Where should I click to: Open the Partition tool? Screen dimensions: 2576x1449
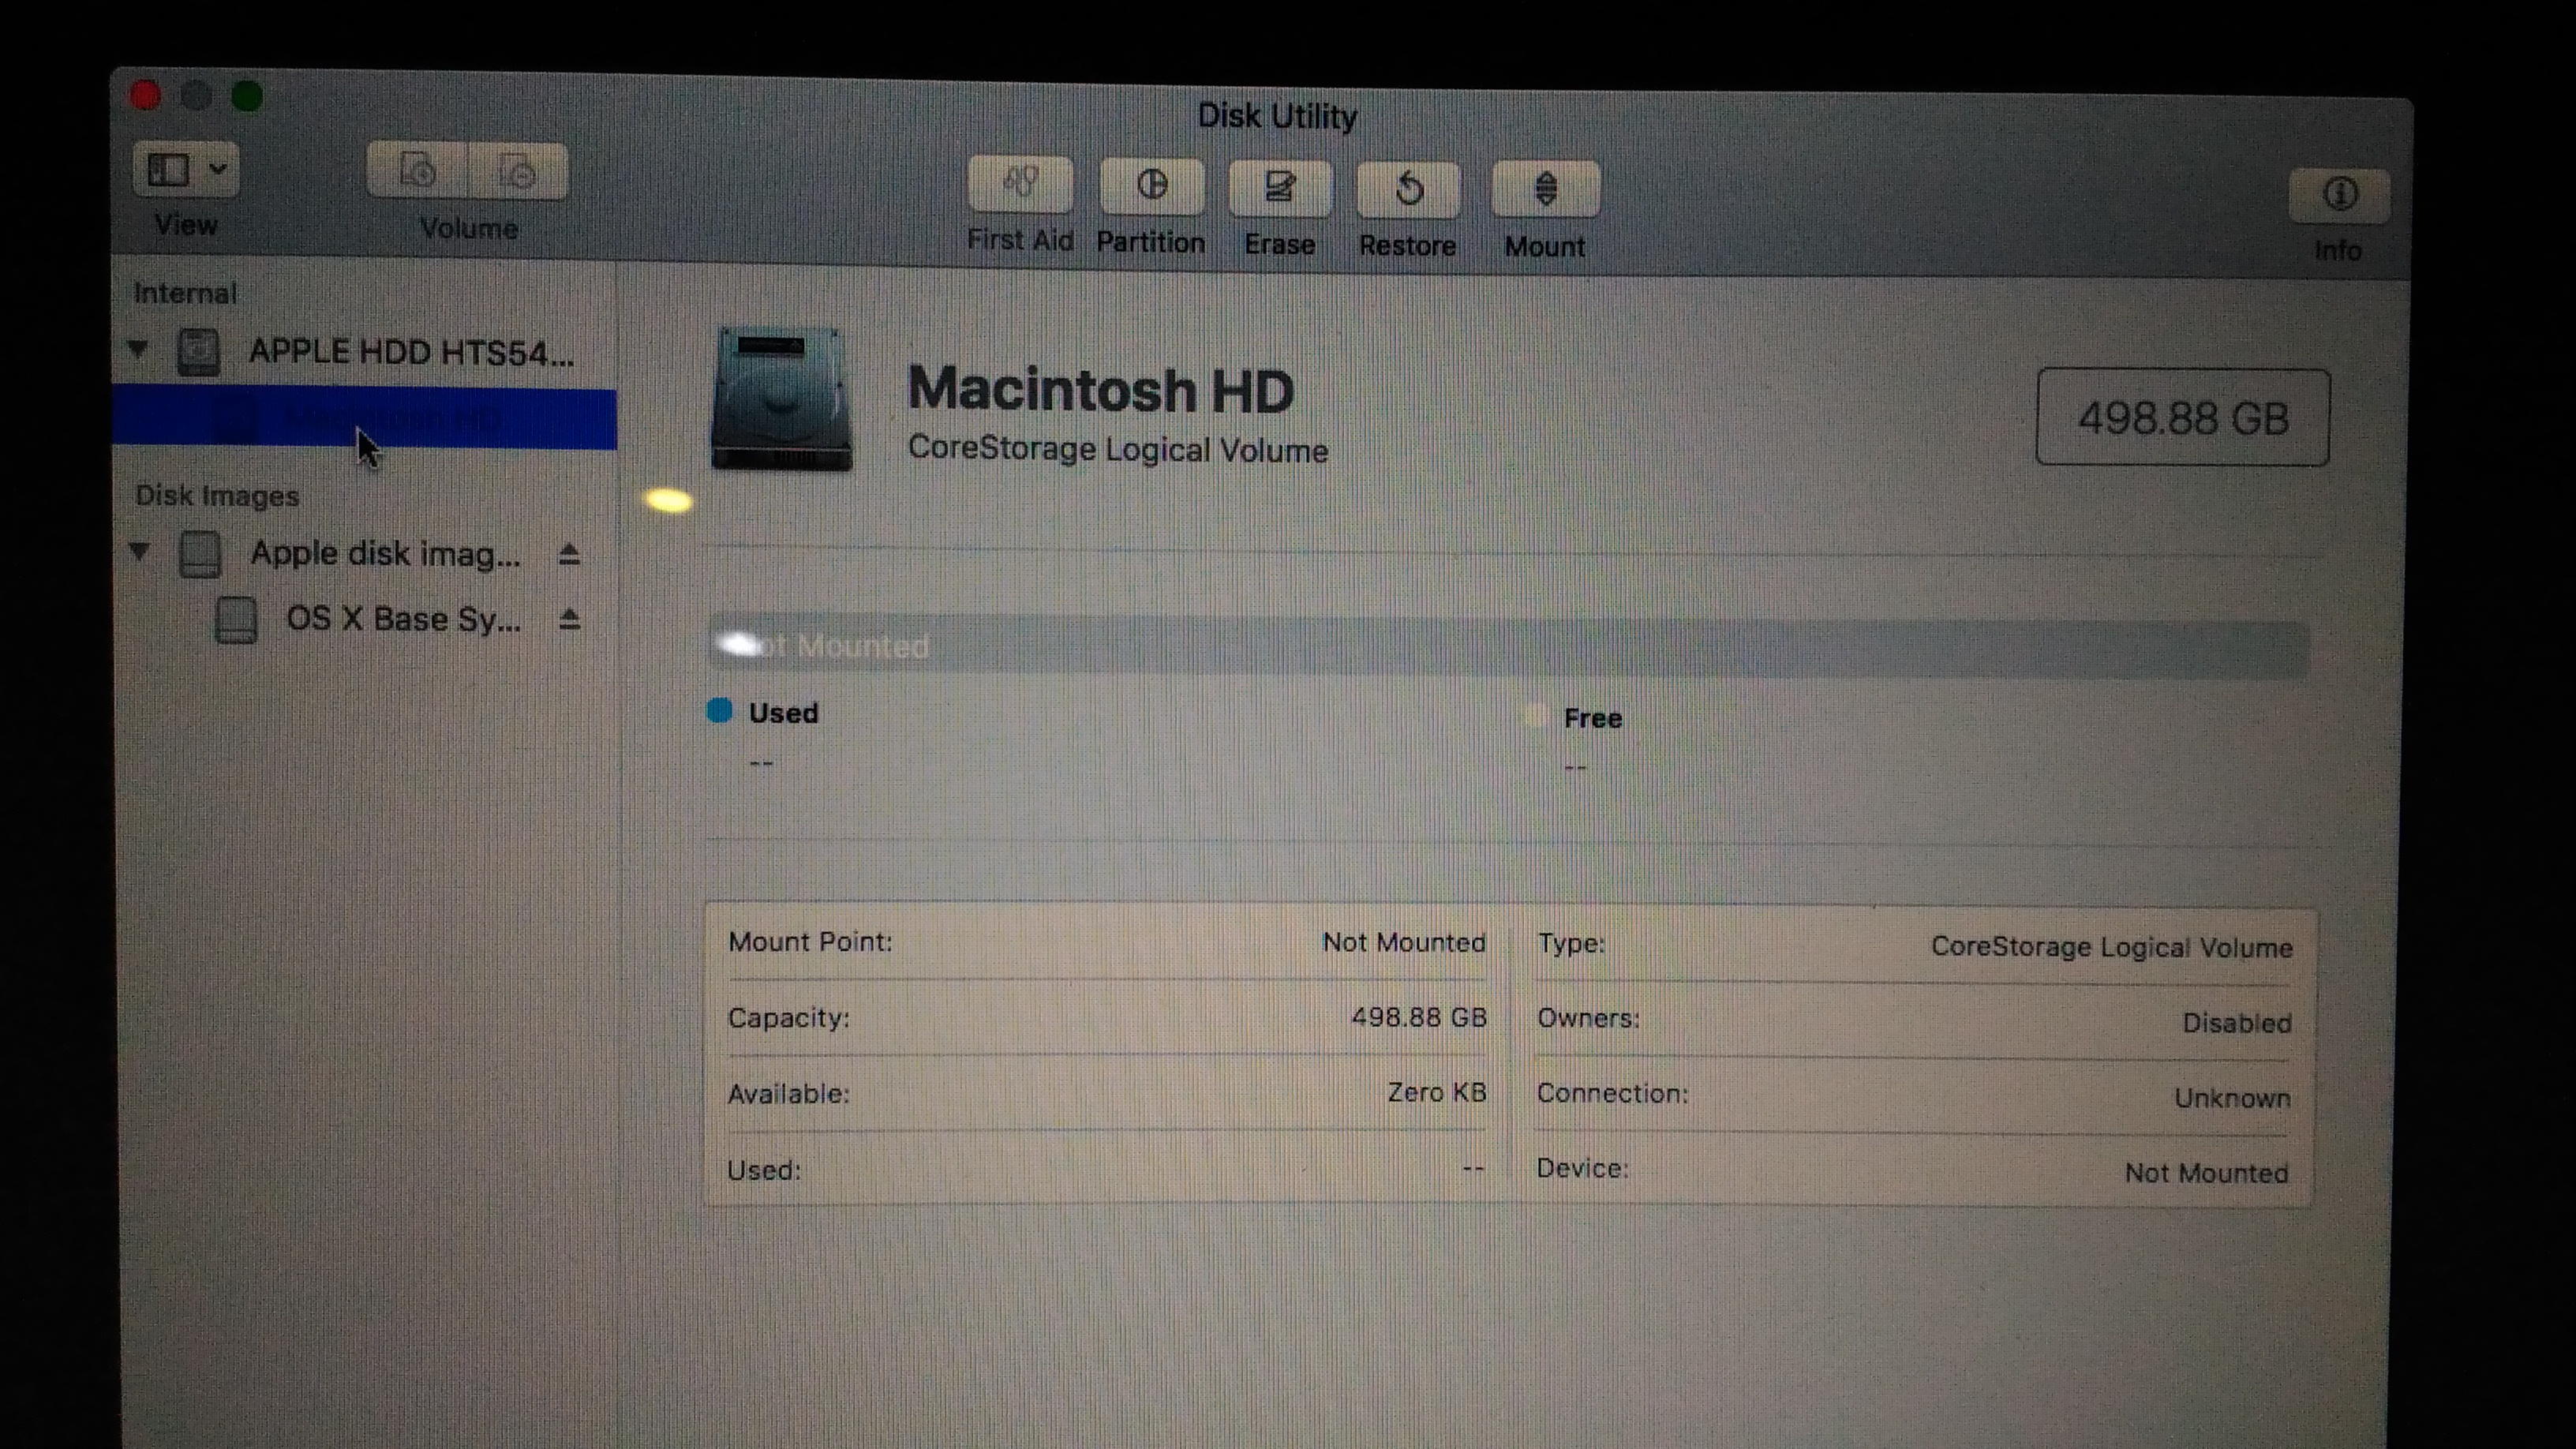point(1151,186)
